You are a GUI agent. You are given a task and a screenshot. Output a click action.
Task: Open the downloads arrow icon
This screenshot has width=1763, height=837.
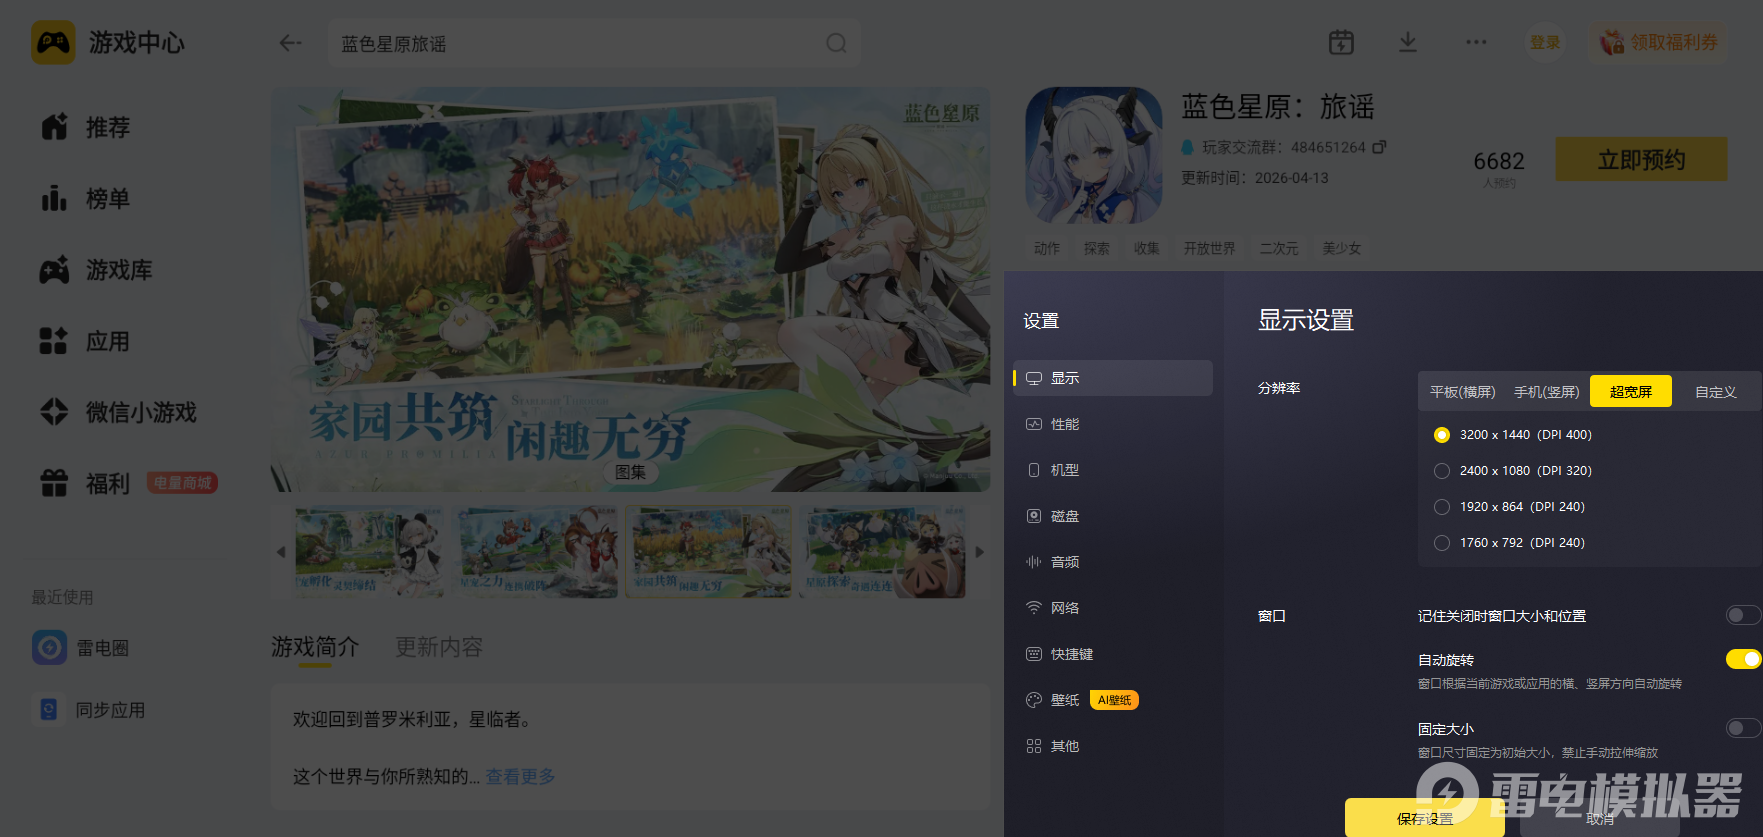pyautogui.click(x=1407, y=42)
